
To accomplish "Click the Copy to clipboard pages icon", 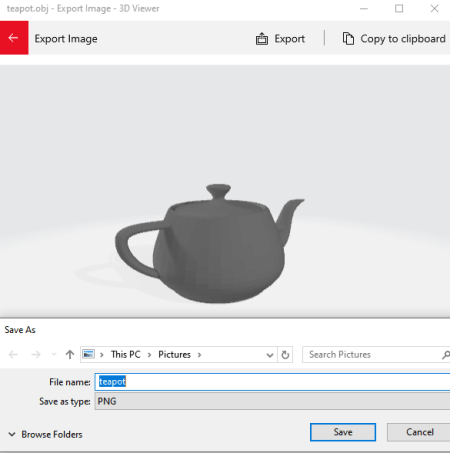I will (x=348, y=39).
